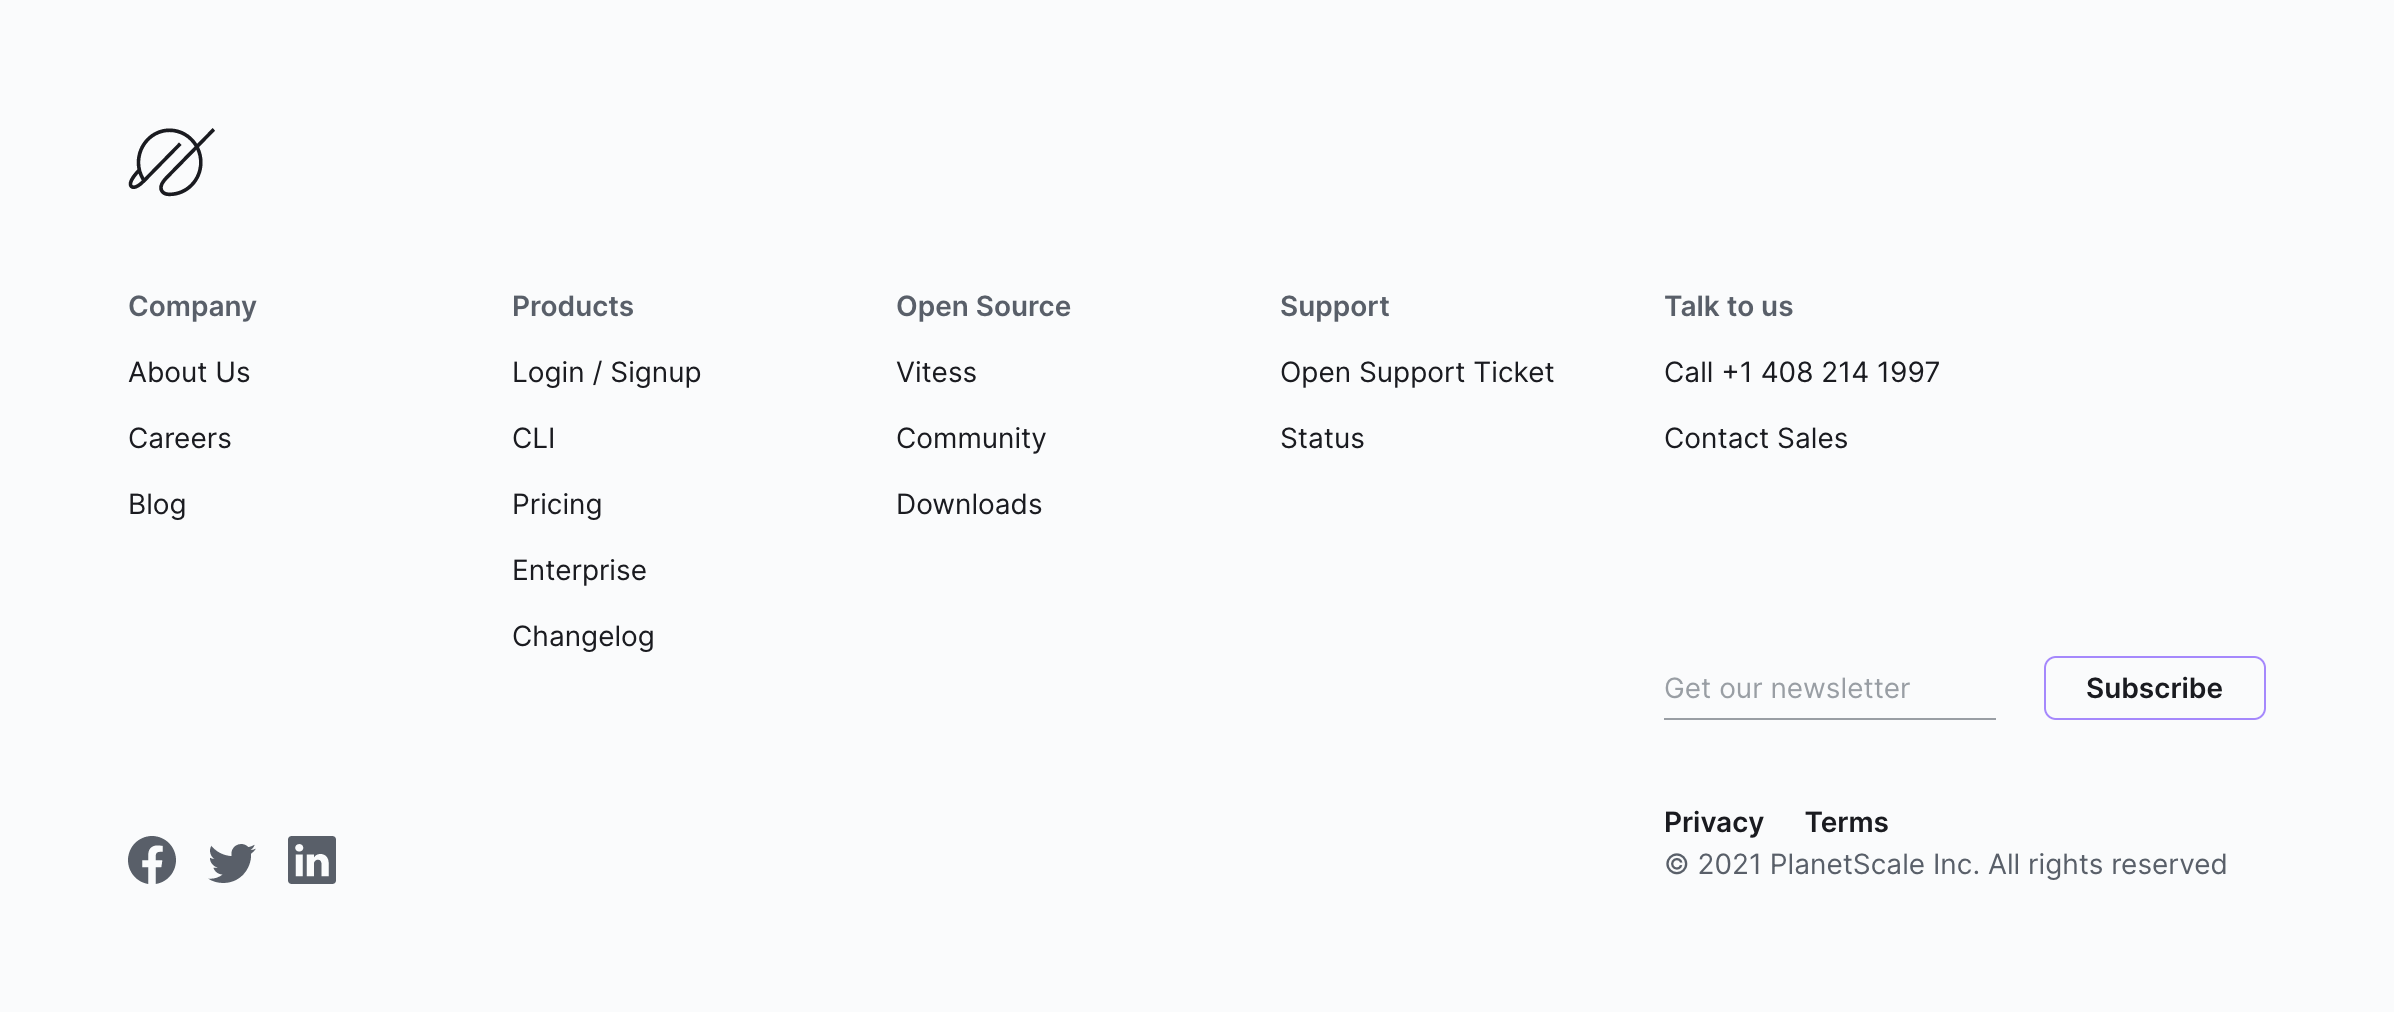Open the Privacy policy link

[x=1714, y=822]
